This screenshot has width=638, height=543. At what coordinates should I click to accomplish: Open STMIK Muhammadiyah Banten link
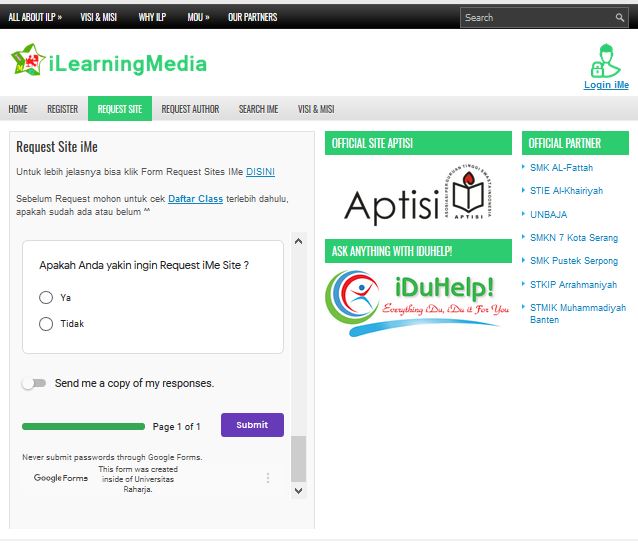(x=578, y=314)
